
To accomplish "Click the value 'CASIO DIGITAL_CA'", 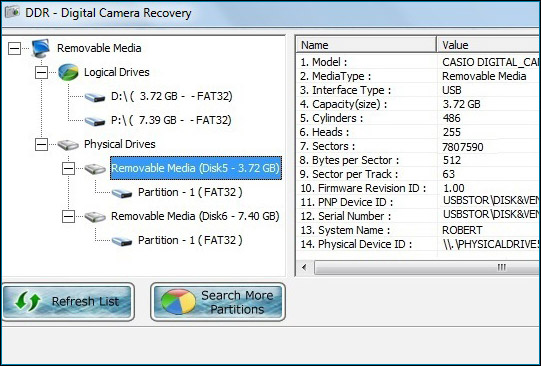I will [x=491, y=62].
